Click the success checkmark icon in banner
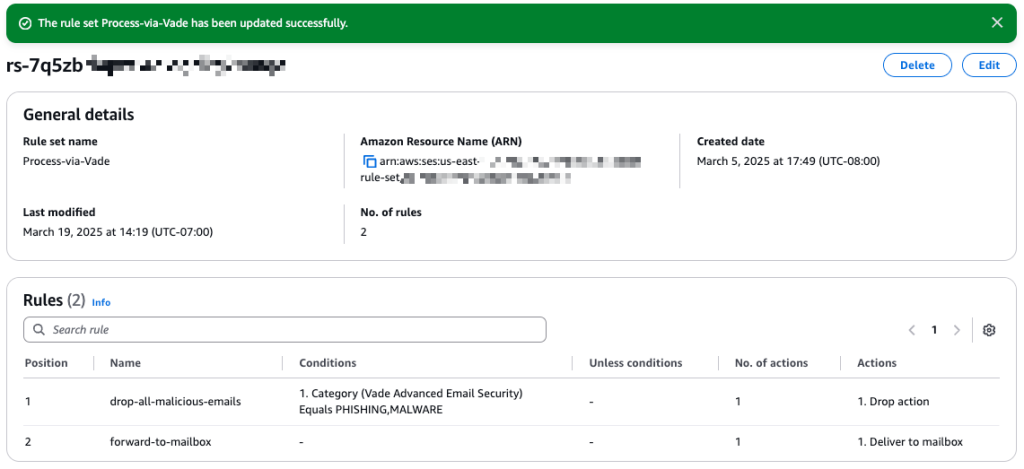 pos(25,23)
